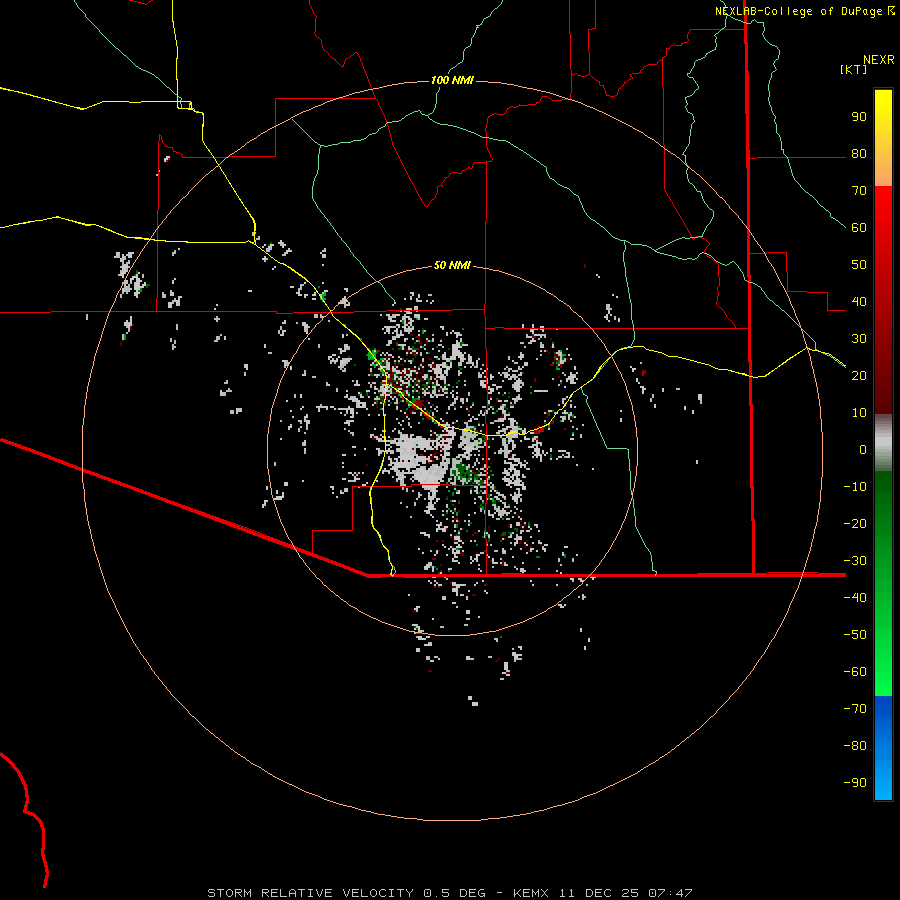
Task: Pick the -70 label on the scale
Action: [855, 708]
